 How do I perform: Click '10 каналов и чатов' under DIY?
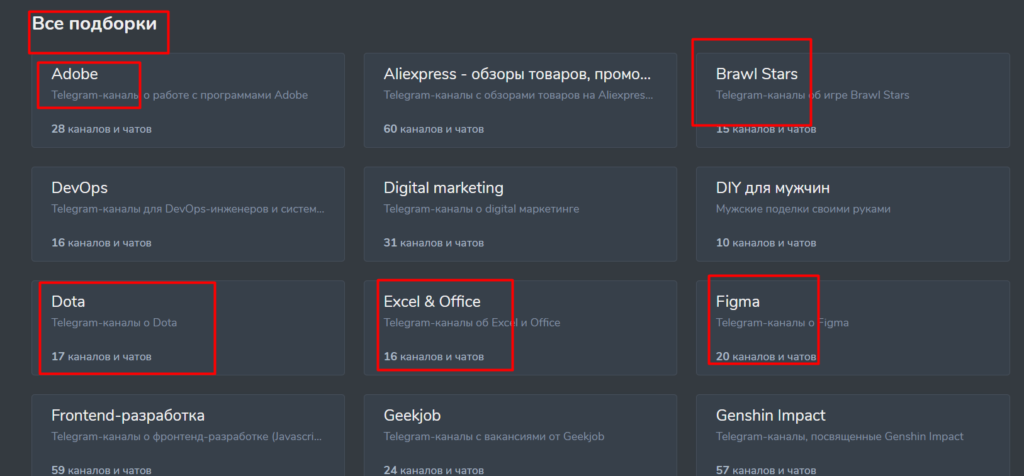(766, 243)
